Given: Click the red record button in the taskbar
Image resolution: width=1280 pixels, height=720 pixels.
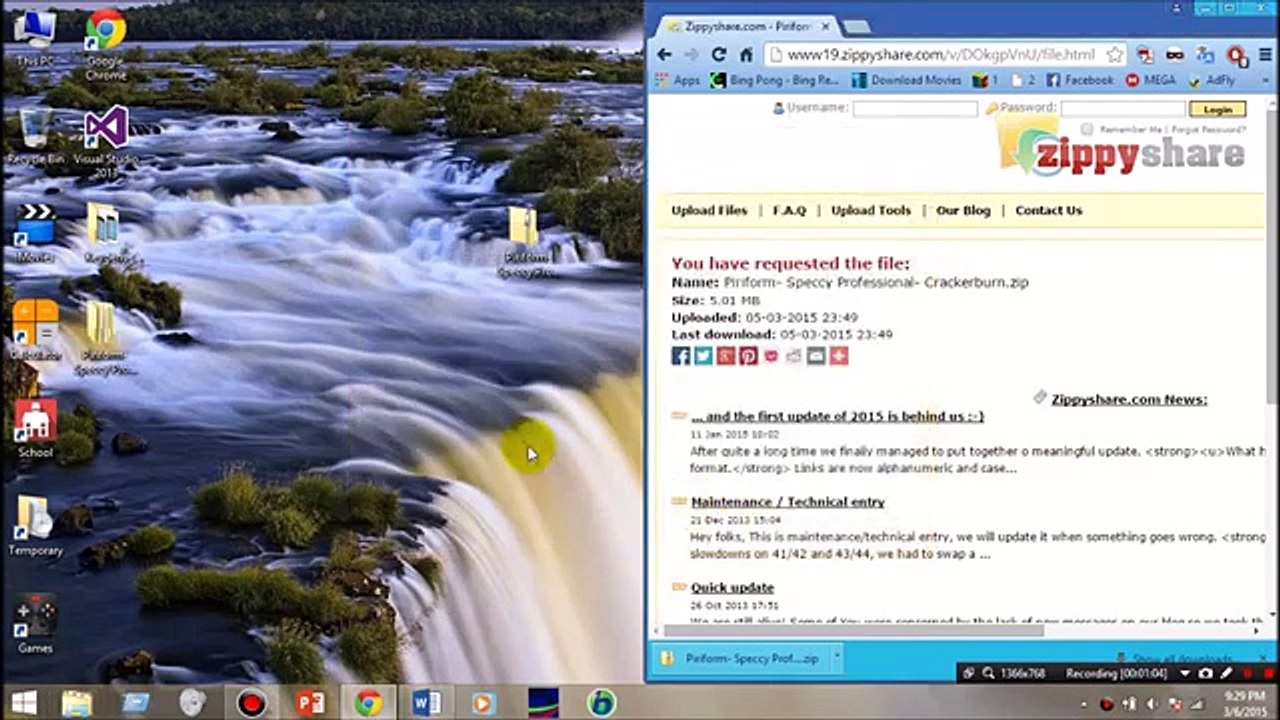Looking at the screenshot, I should click(251, 703).
